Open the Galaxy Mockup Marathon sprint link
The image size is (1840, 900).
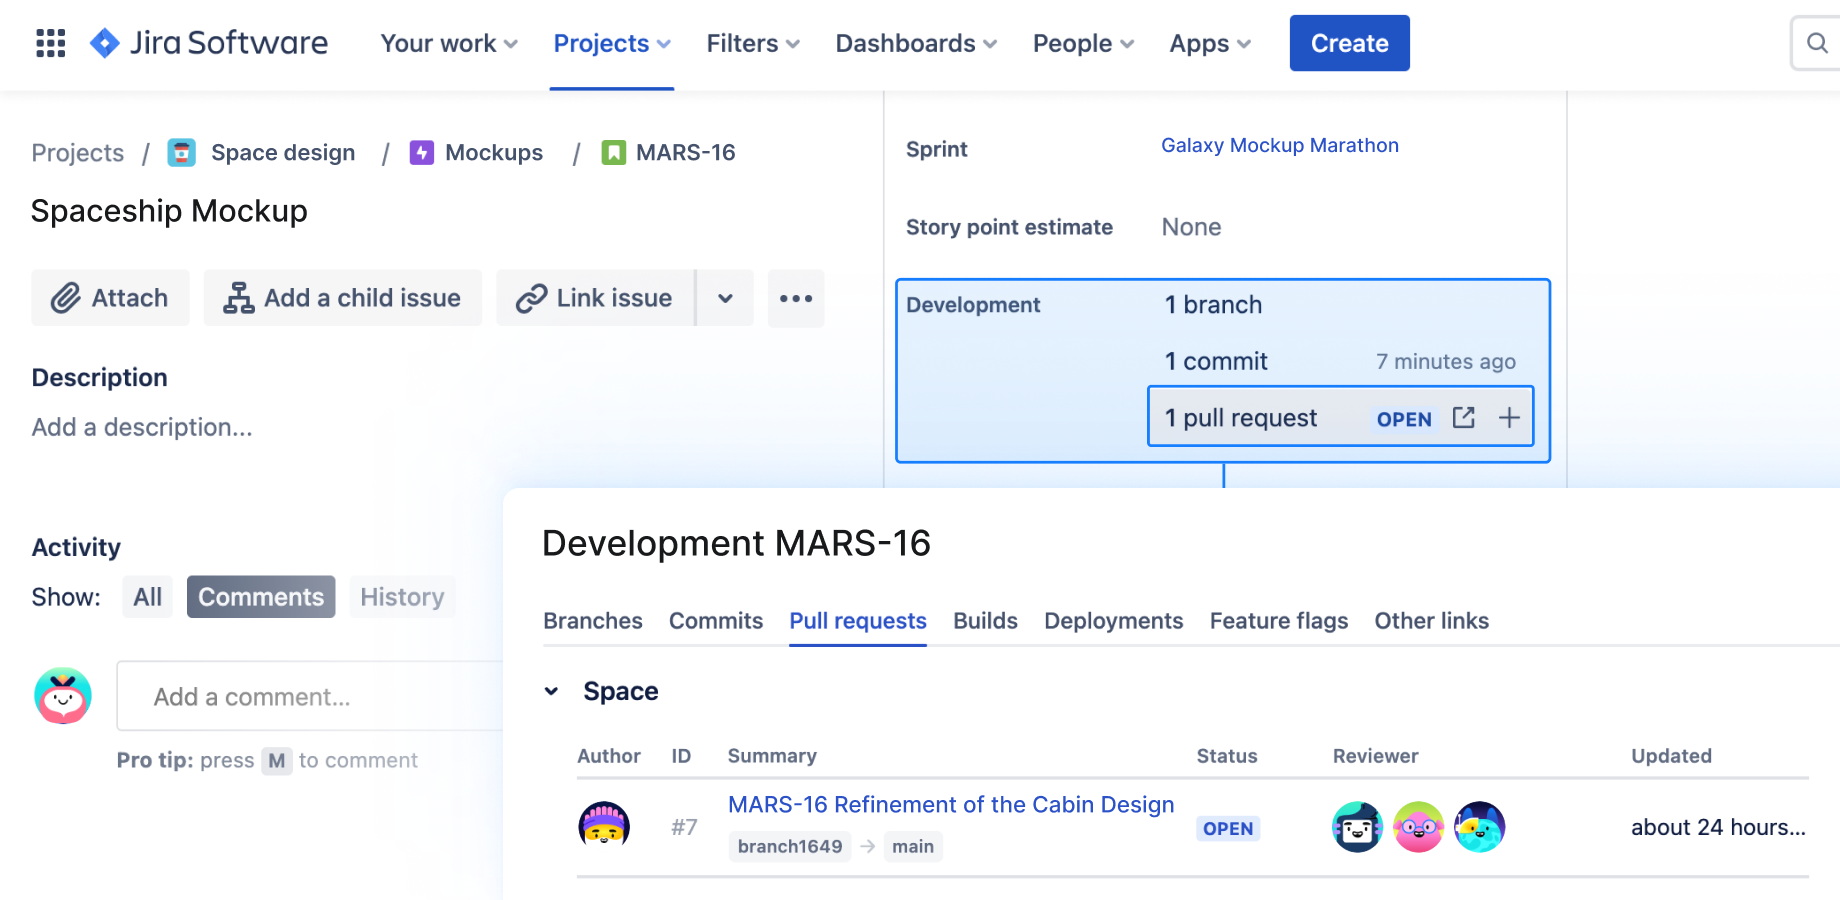[1280, 145]
